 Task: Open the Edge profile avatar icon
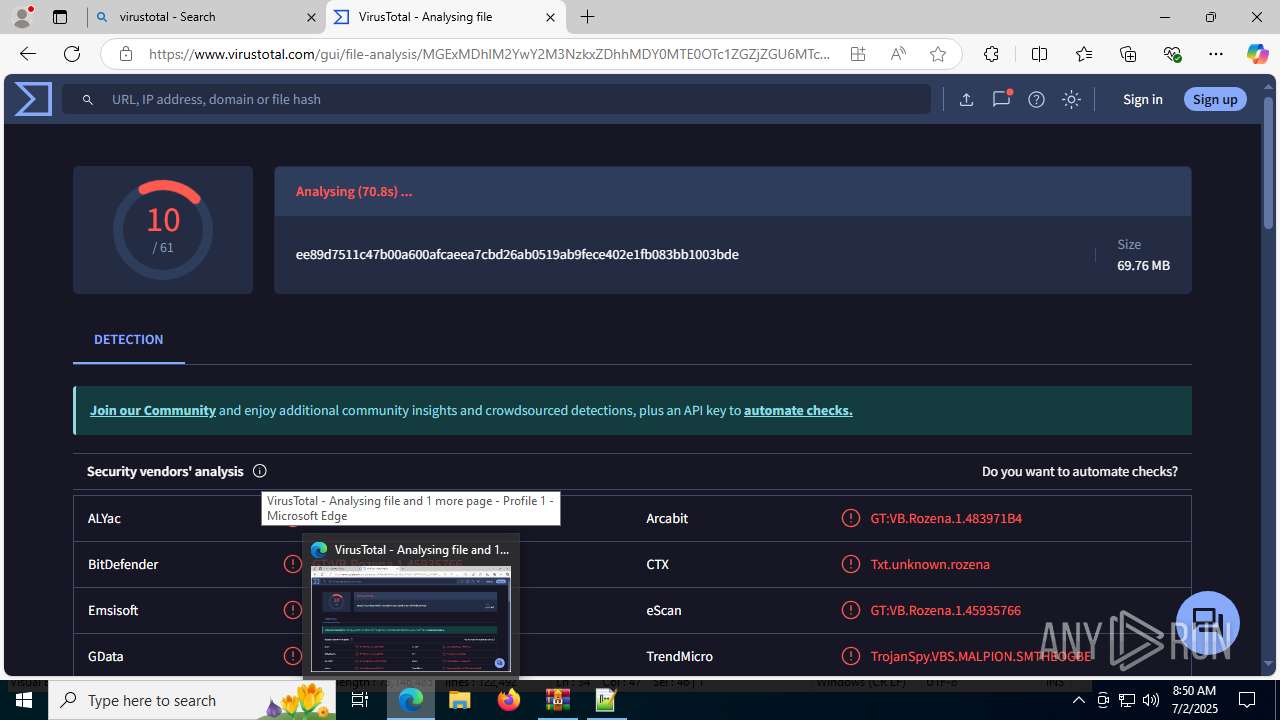pyautogui.click(x=22, y=17)
